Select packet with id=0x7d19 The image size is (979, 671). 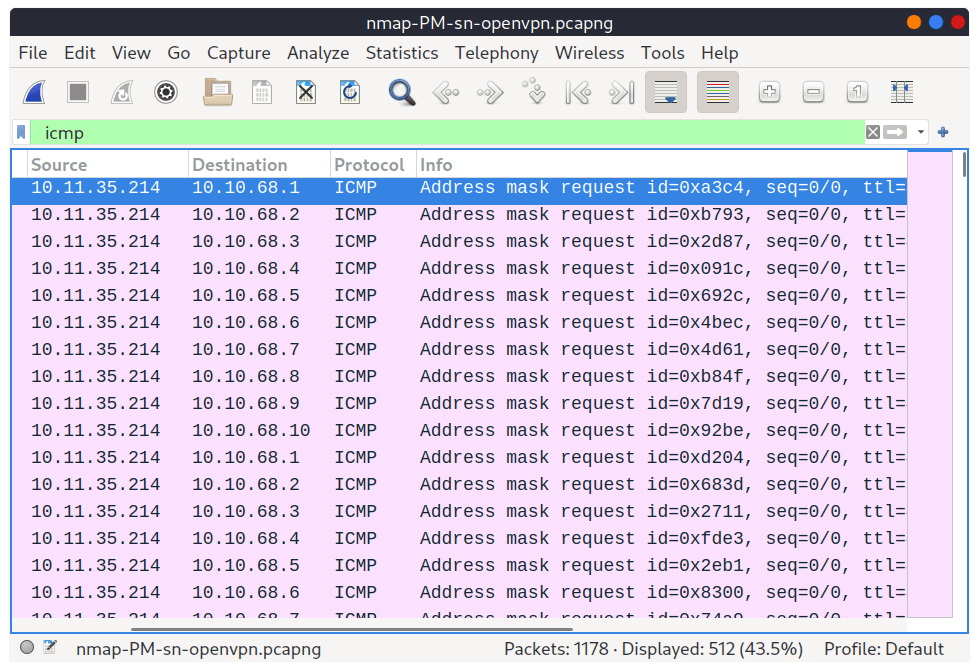[x=459, y=403]
